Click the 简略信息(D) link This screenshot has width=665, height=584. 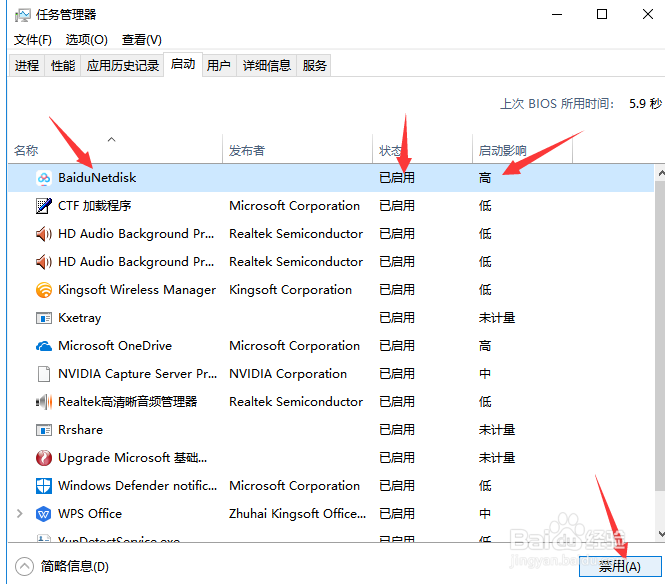75,566
